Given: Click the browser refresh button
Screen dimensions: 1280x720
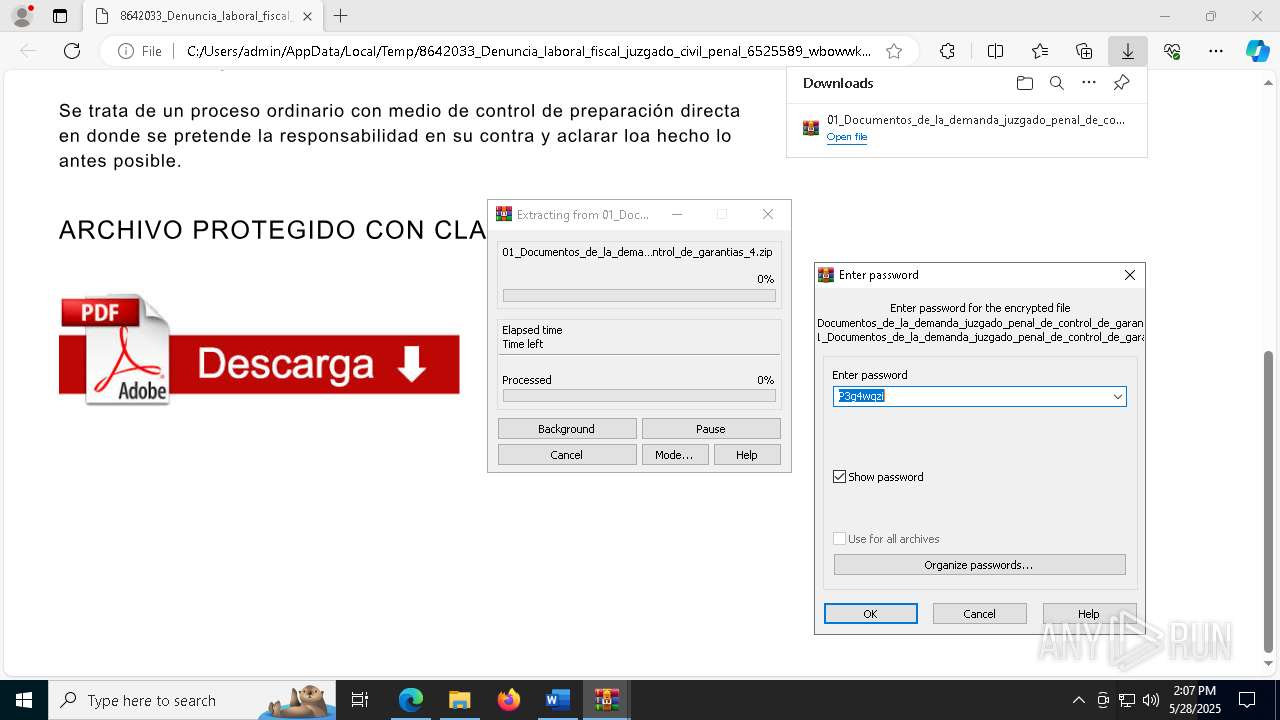Looking at the screenshot, I should coord(72,51).
